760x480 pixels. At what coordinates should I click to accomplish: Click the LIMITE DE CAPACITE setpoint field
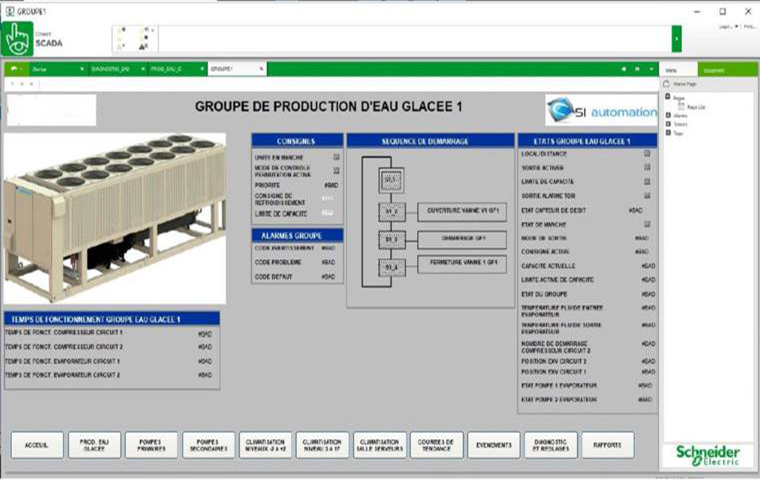click(329, 214)
